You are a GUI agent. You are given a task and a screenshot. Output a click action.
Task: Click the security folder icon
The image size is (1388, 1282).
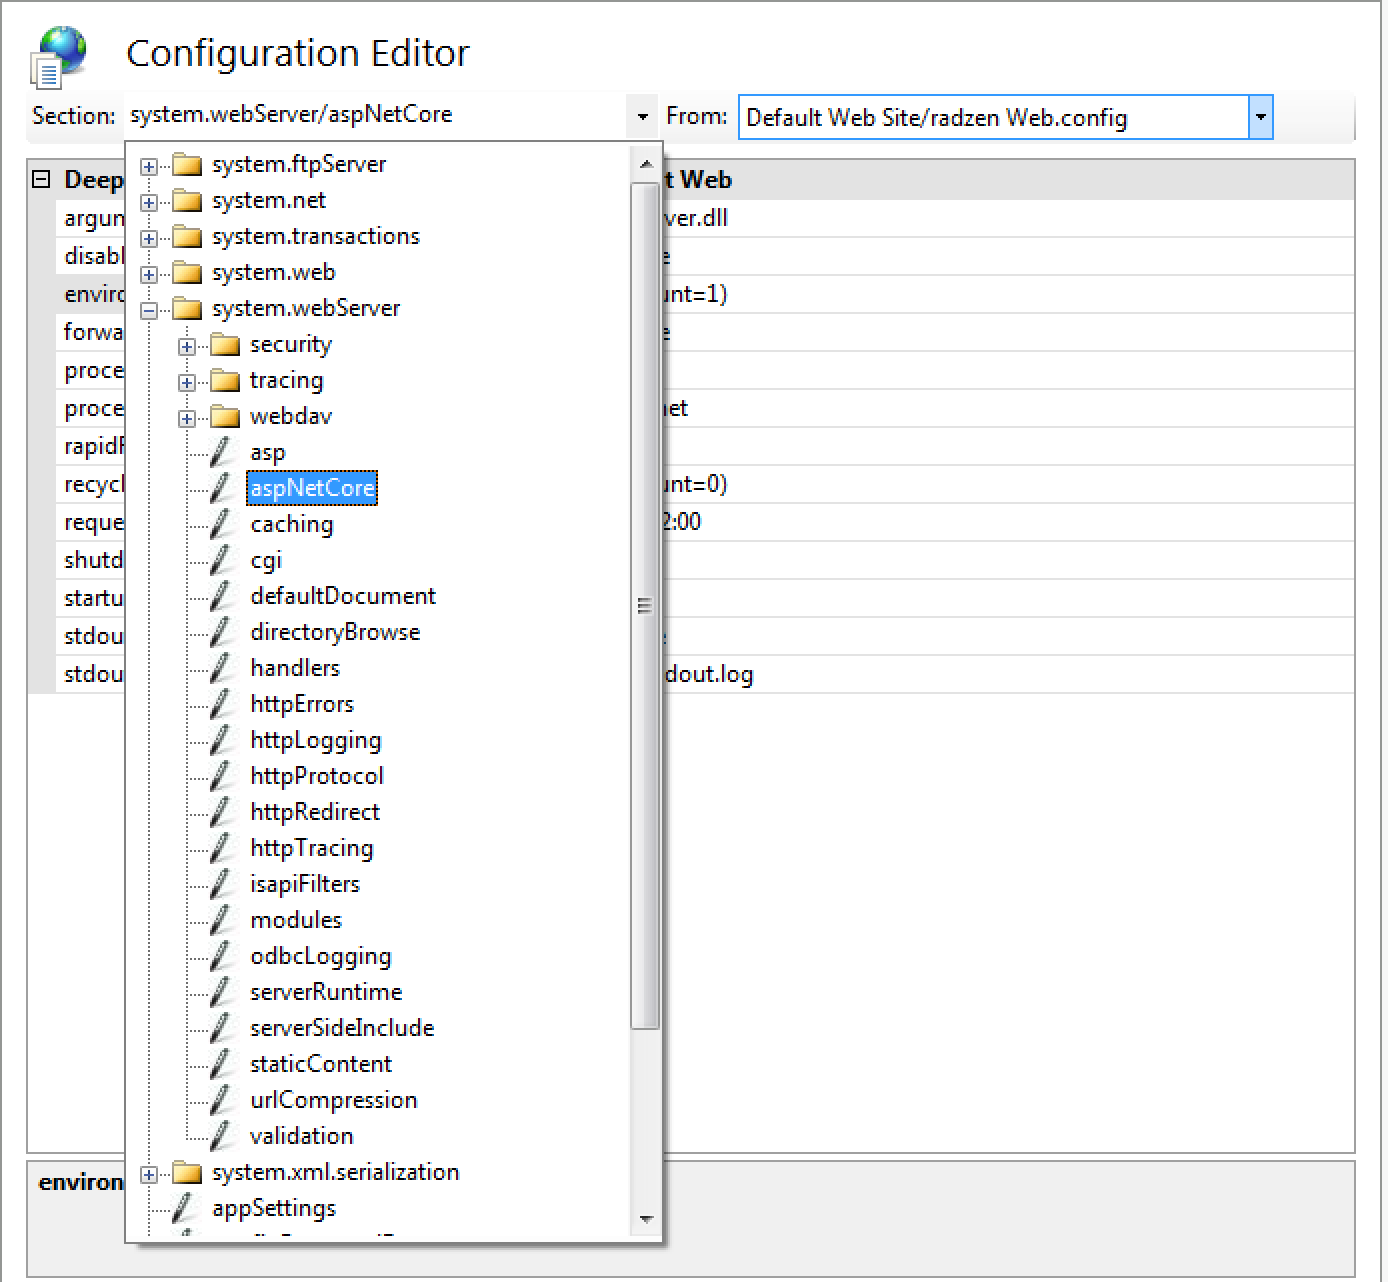[225, 345]
